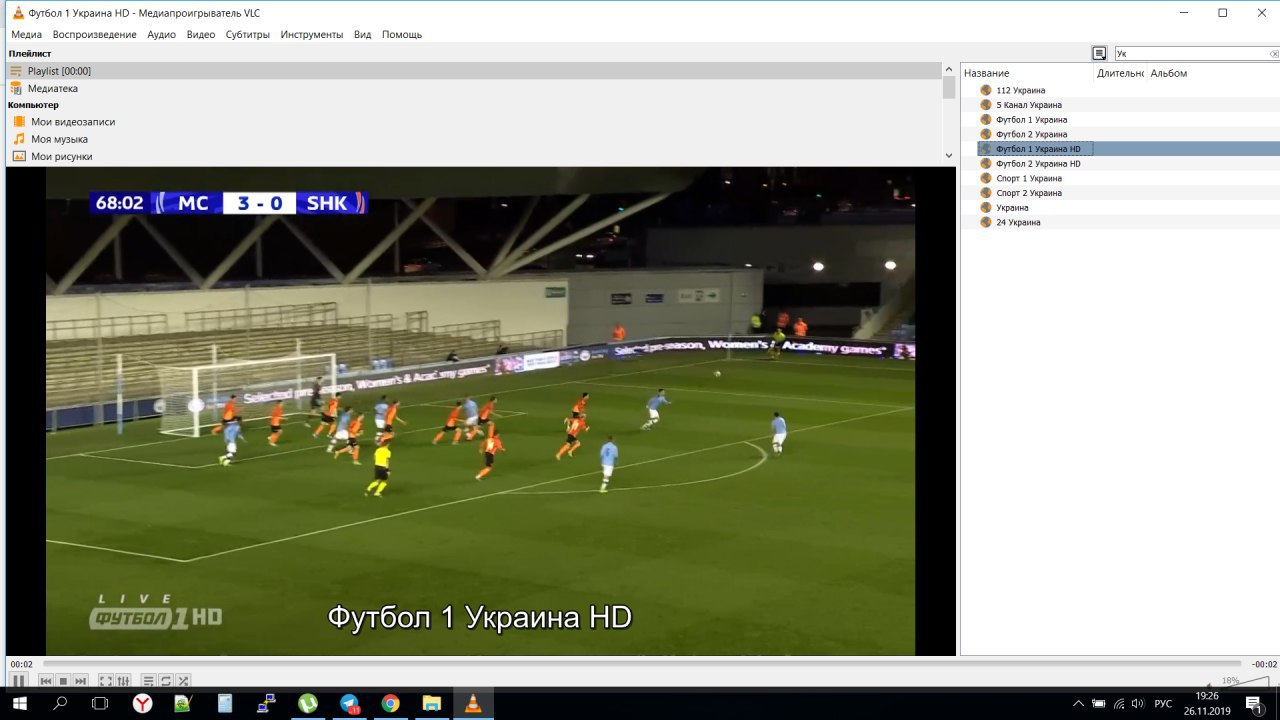Image resolution: width=1280 pixels, height=720 pixels.
Task: Select the Футбол 2 Украина HD channel
Action: 1038,163
